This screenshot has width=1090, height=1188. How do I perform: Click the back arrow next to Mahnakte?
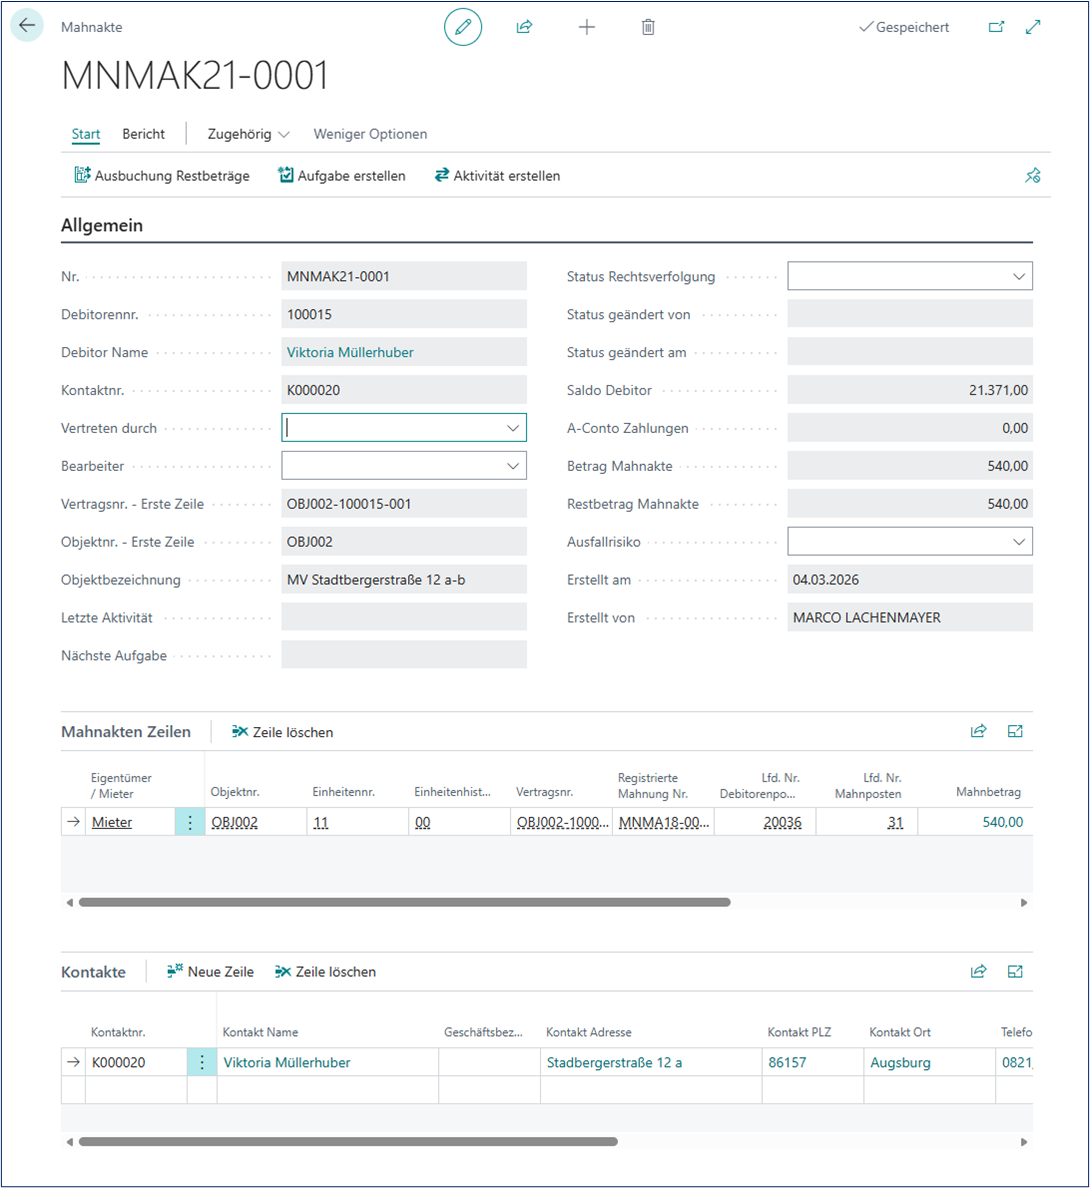coord(27,26)
